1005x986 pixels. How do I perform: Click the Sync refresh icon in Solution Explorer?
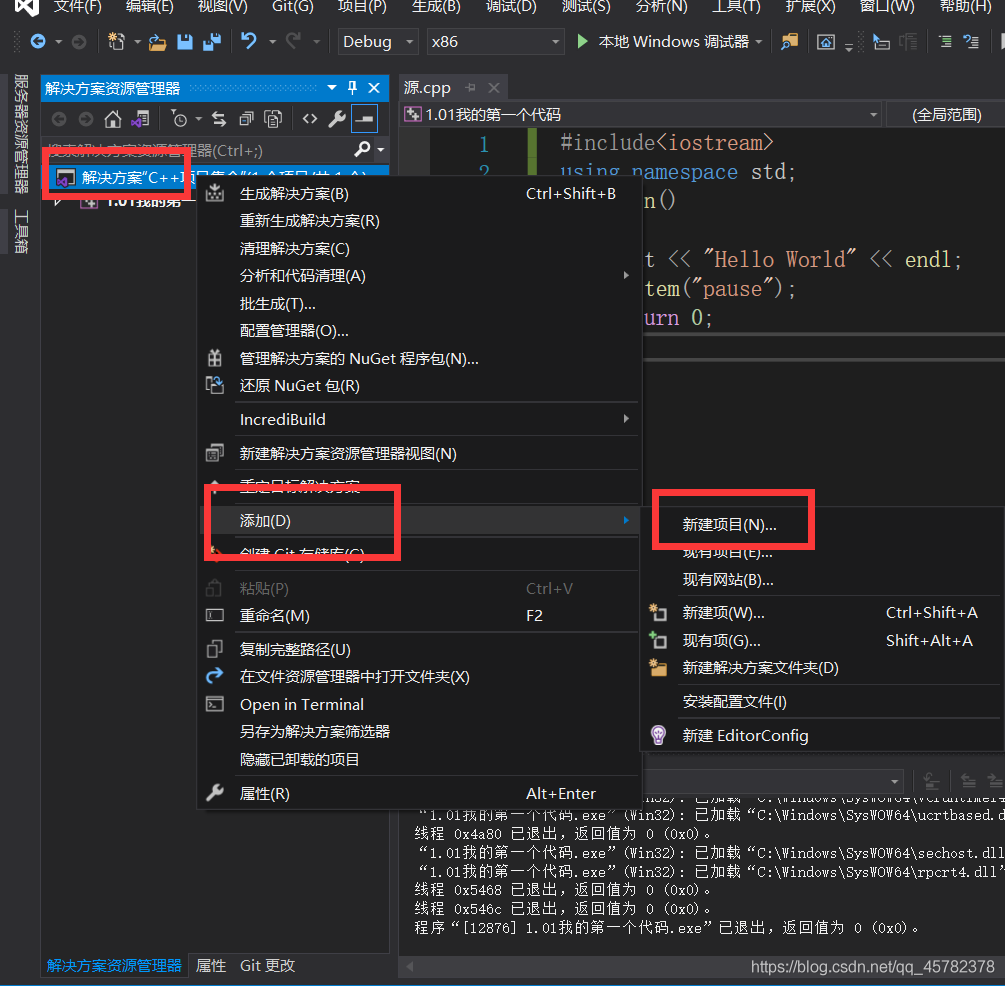[220, 119]
